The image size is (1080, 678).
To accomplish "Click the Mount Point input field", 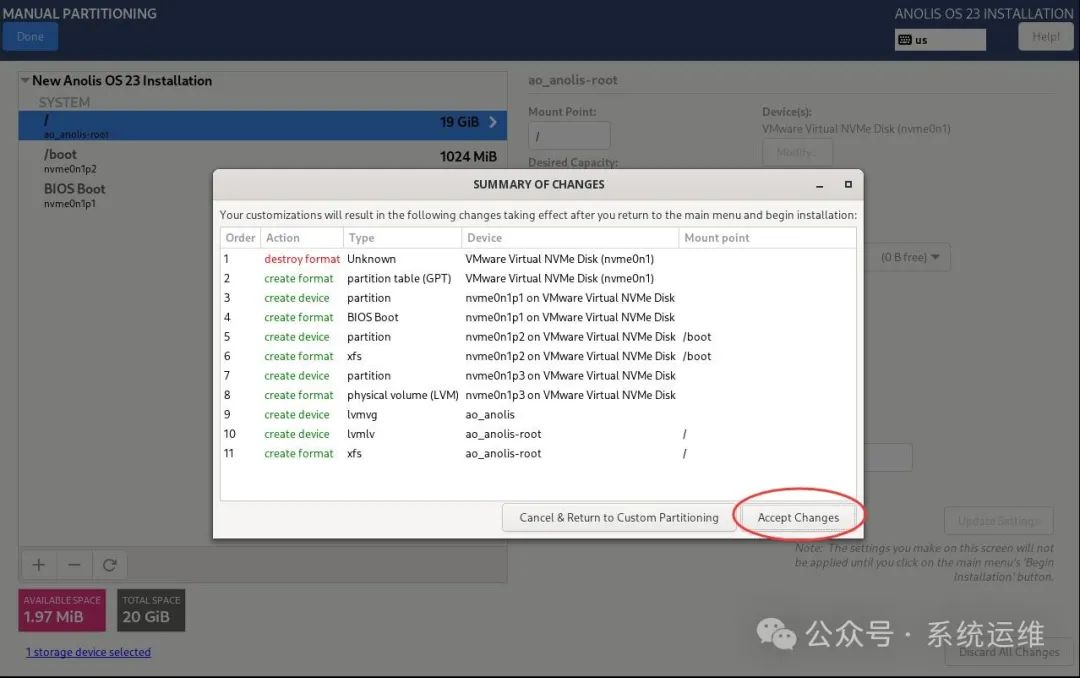I will (569, 136).
